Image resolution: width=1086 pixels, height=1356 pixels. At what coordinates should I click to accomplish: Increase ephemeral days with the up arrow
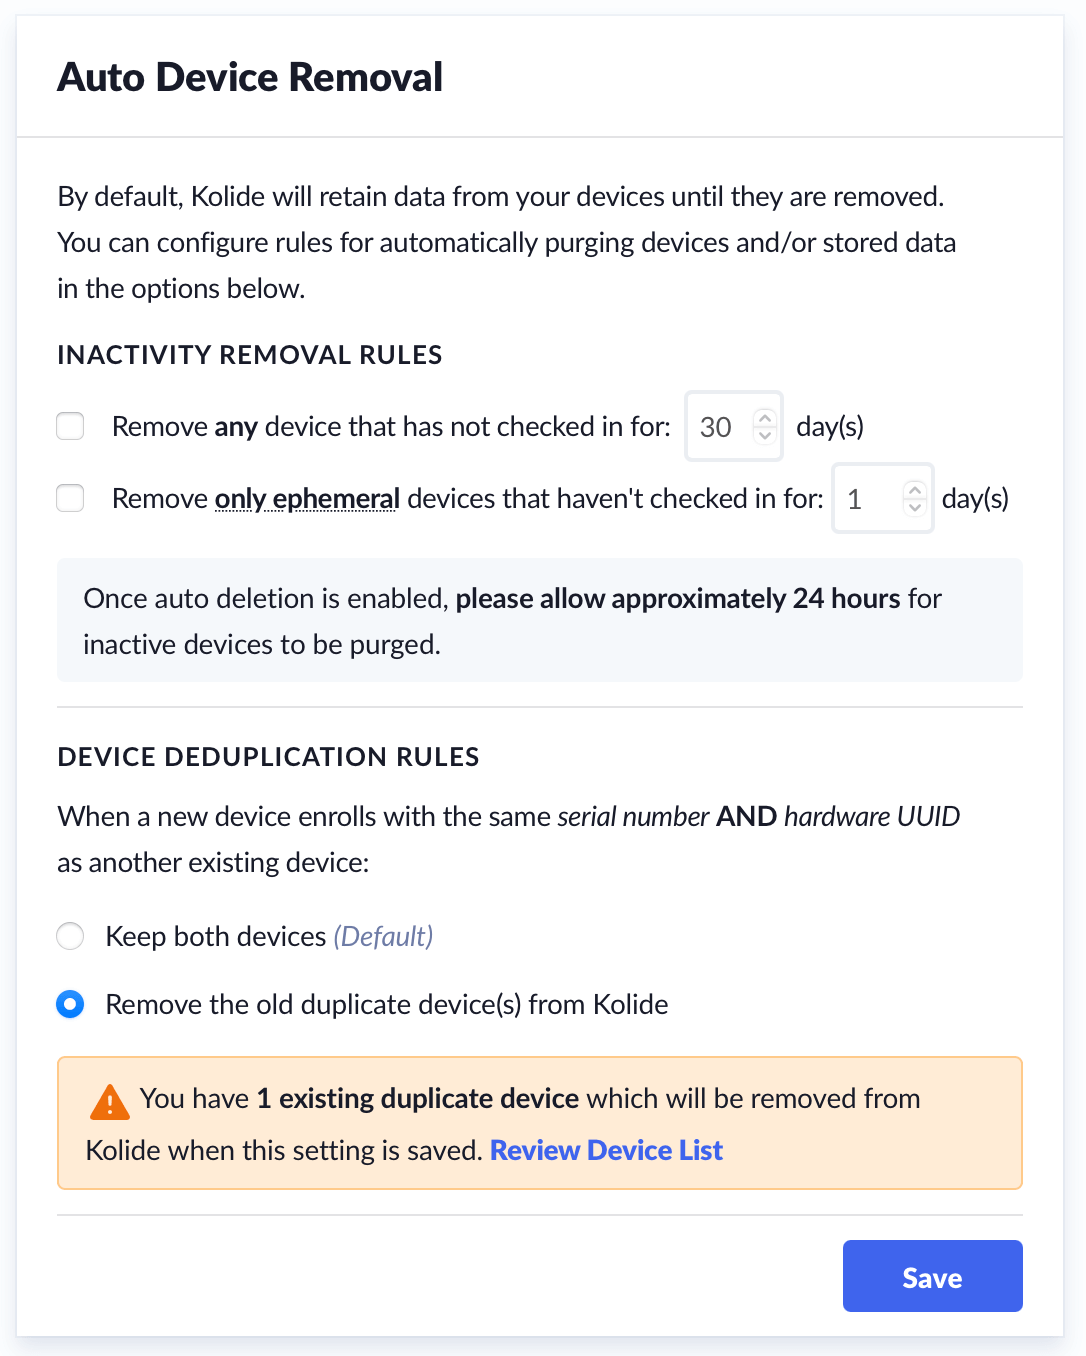[914, 490]
